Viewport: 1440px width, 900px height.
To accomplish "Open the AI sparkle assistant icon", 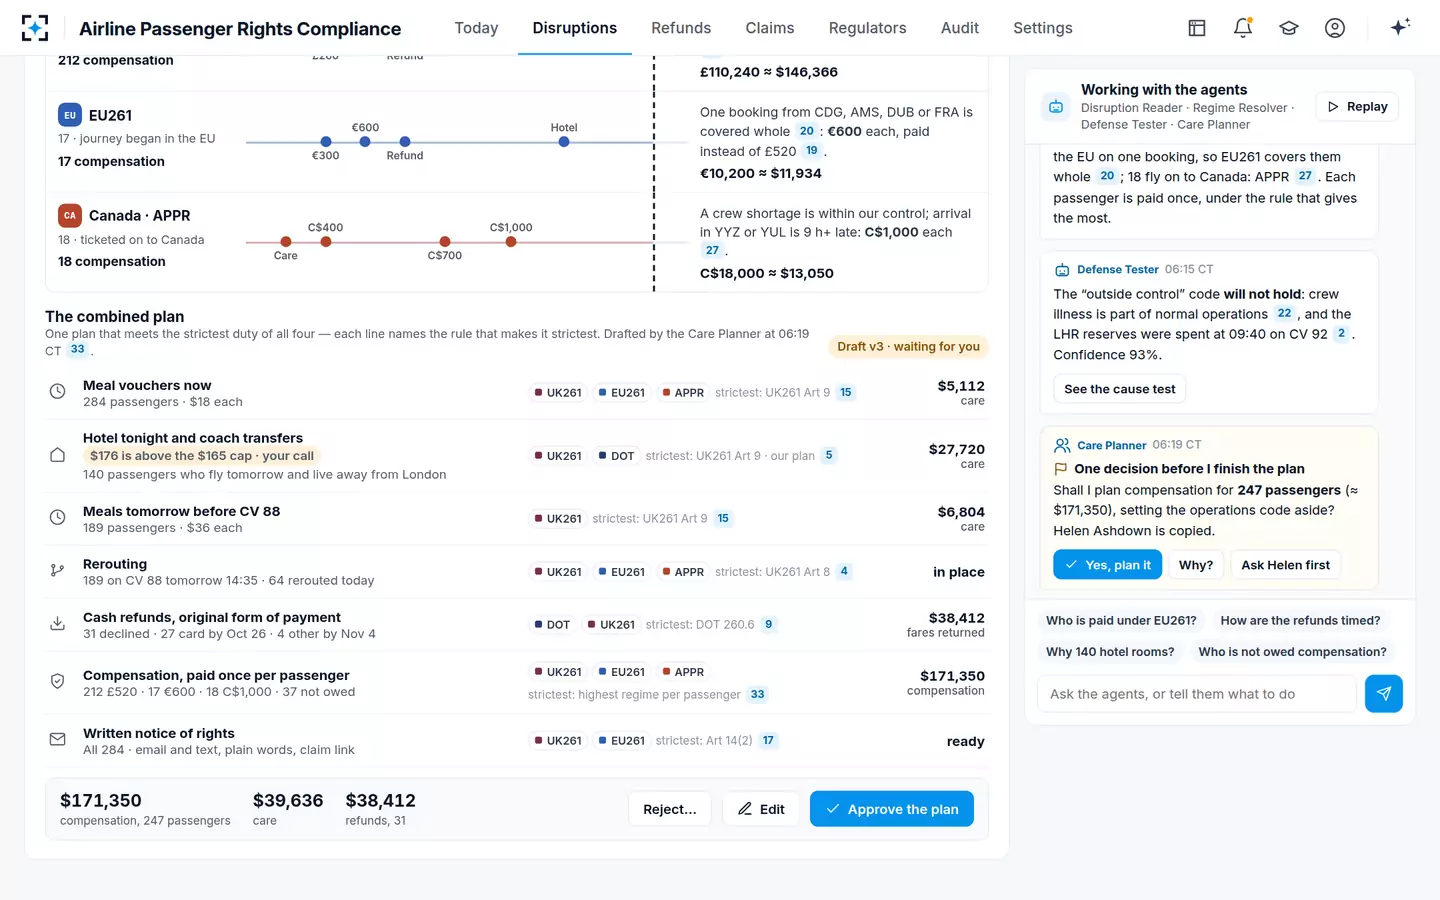I will pyautogui.click(x=1400, y=27).
